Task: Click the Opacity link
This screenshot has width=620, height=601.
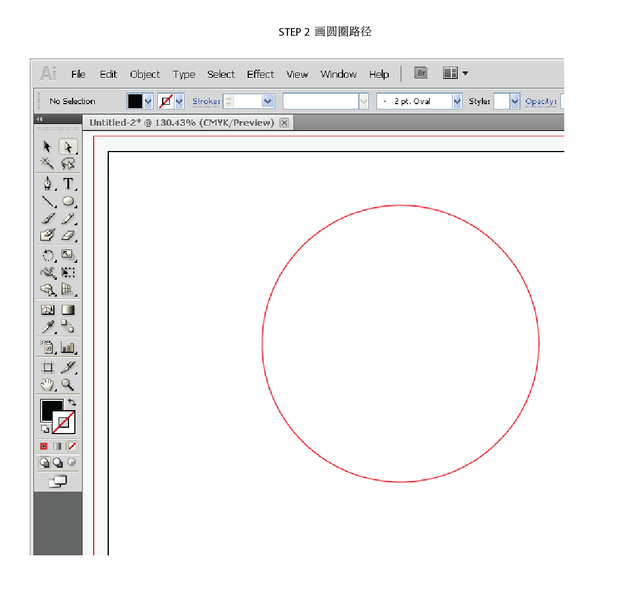Action: point(541,101)
